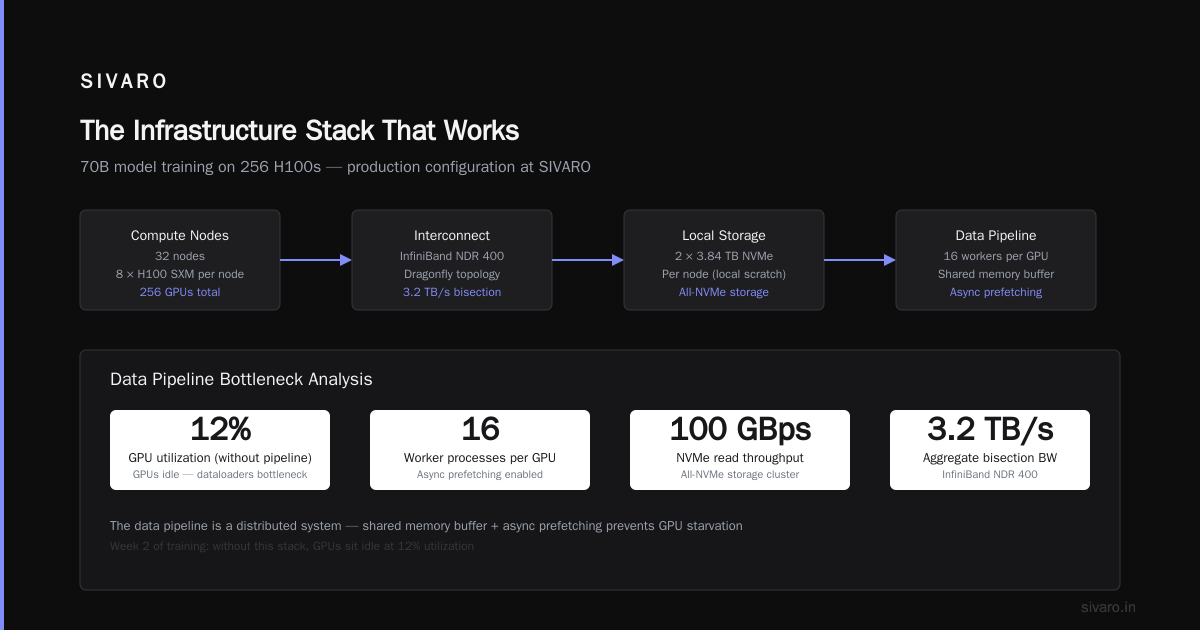Select the Compute Nodes card title
Image resolution: width=1200 pixels, height=630 pixels.
coord(180,236)
